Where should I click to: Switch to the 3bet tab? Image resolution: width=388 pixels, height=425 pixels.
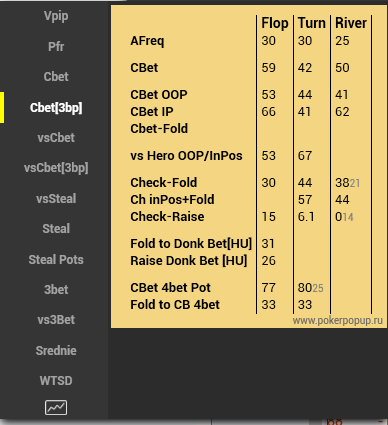pyautogui.click(x=56, y=289)
